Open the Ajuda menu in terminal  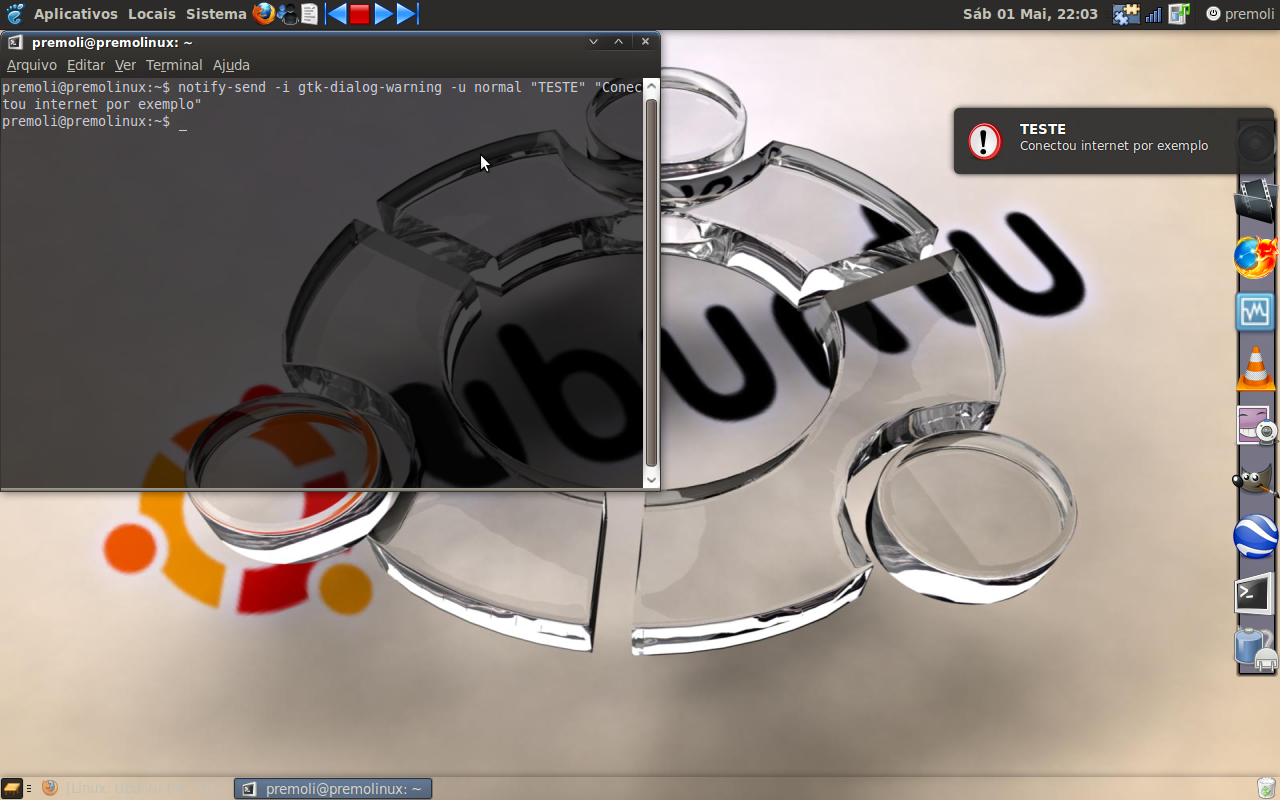pos(231,65)
